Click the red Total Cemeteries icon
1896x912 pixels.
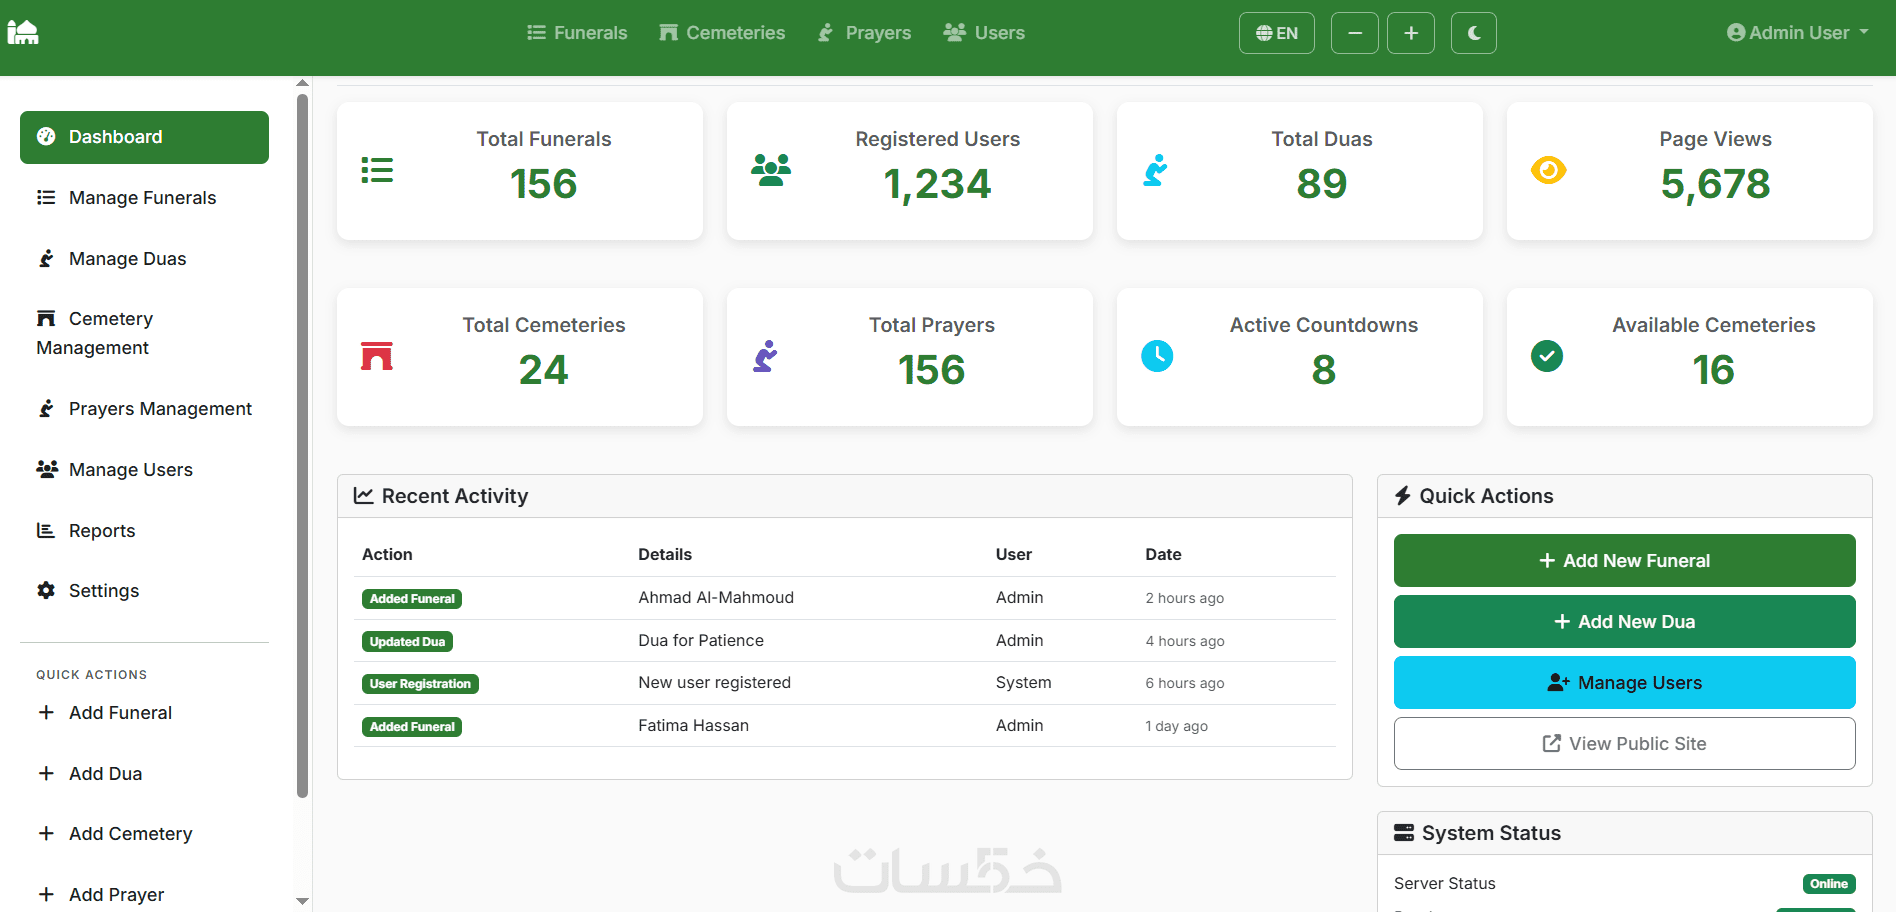pyautogui.click(x=377, y=356)
